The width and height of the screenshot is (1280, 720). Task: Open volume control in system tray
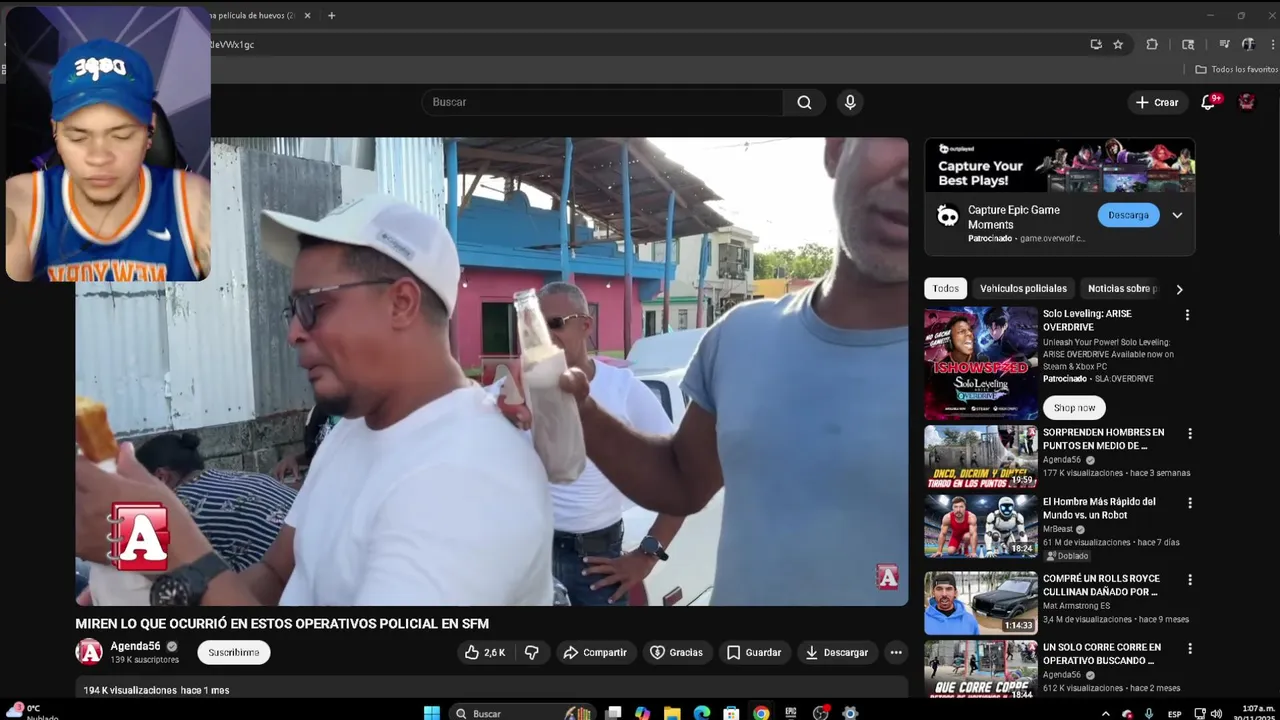pyautogui.click(x=1216, y=713)
